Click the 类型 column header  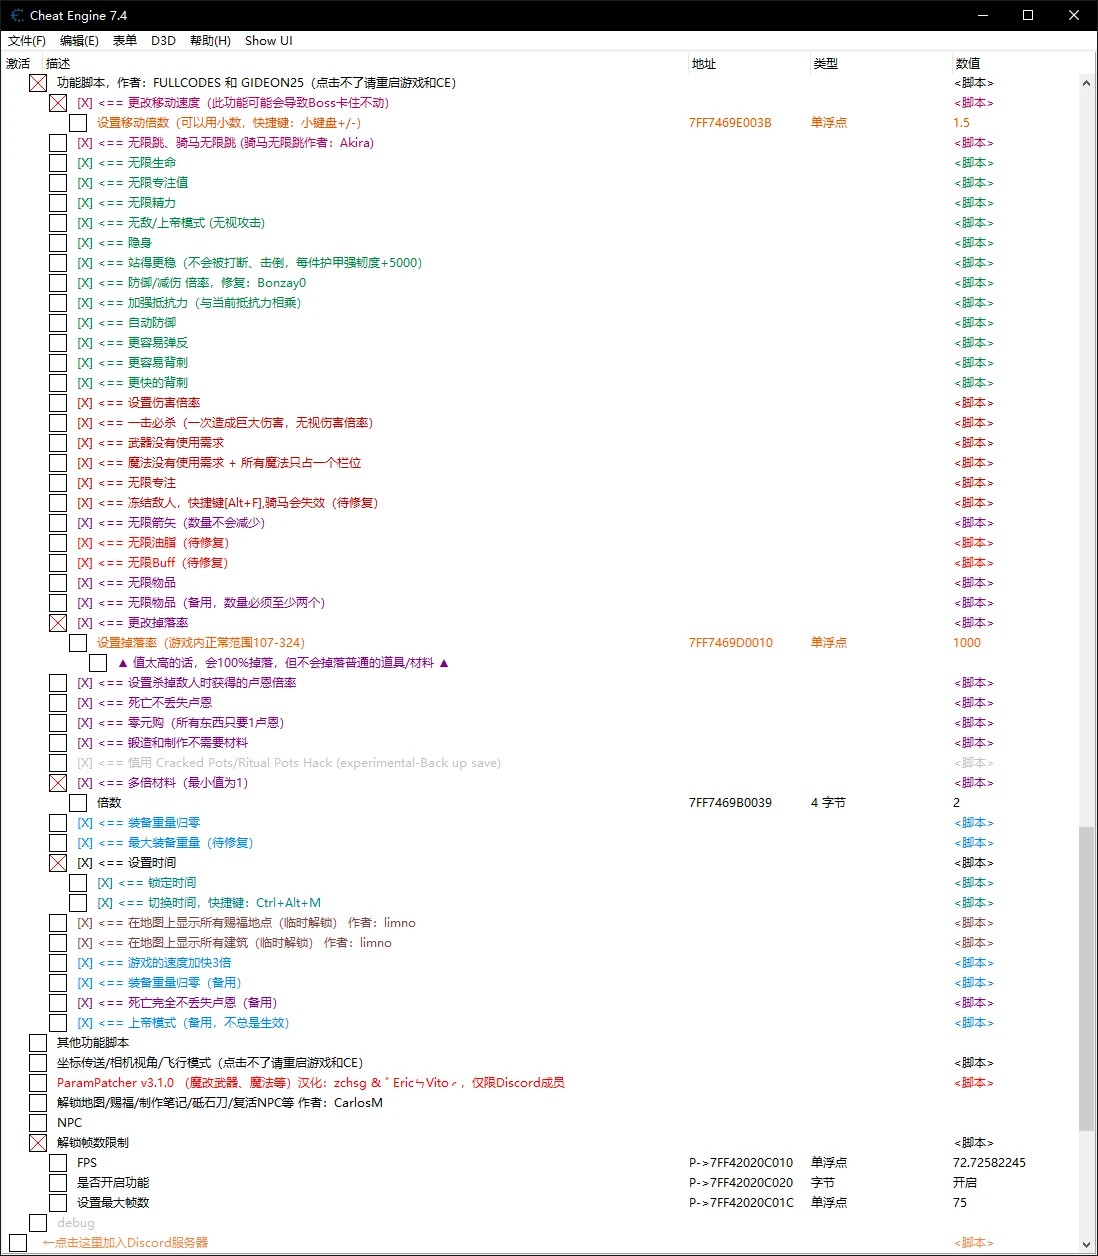pos(826,63)
